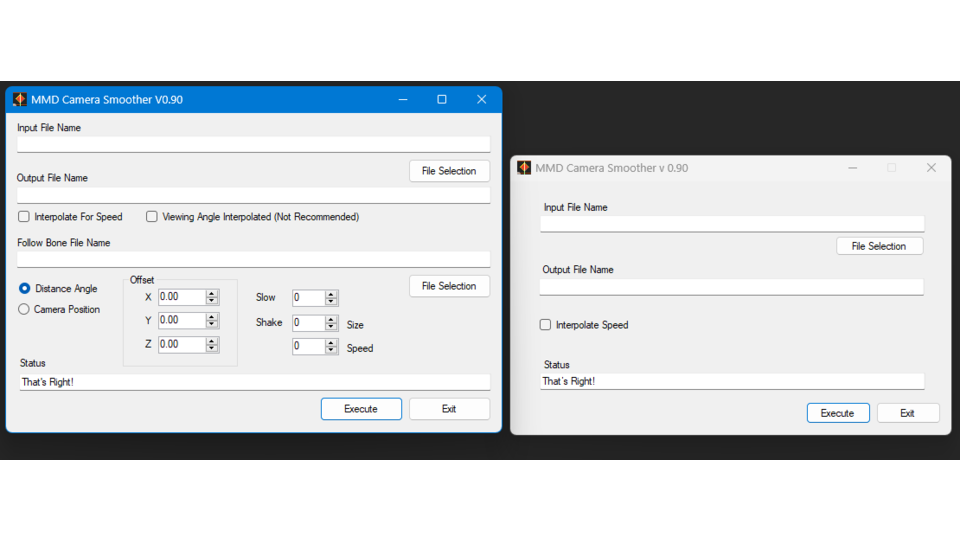Select the Distance Angle radio button
This screenshot has height=540, width=960.
point(24,288)
